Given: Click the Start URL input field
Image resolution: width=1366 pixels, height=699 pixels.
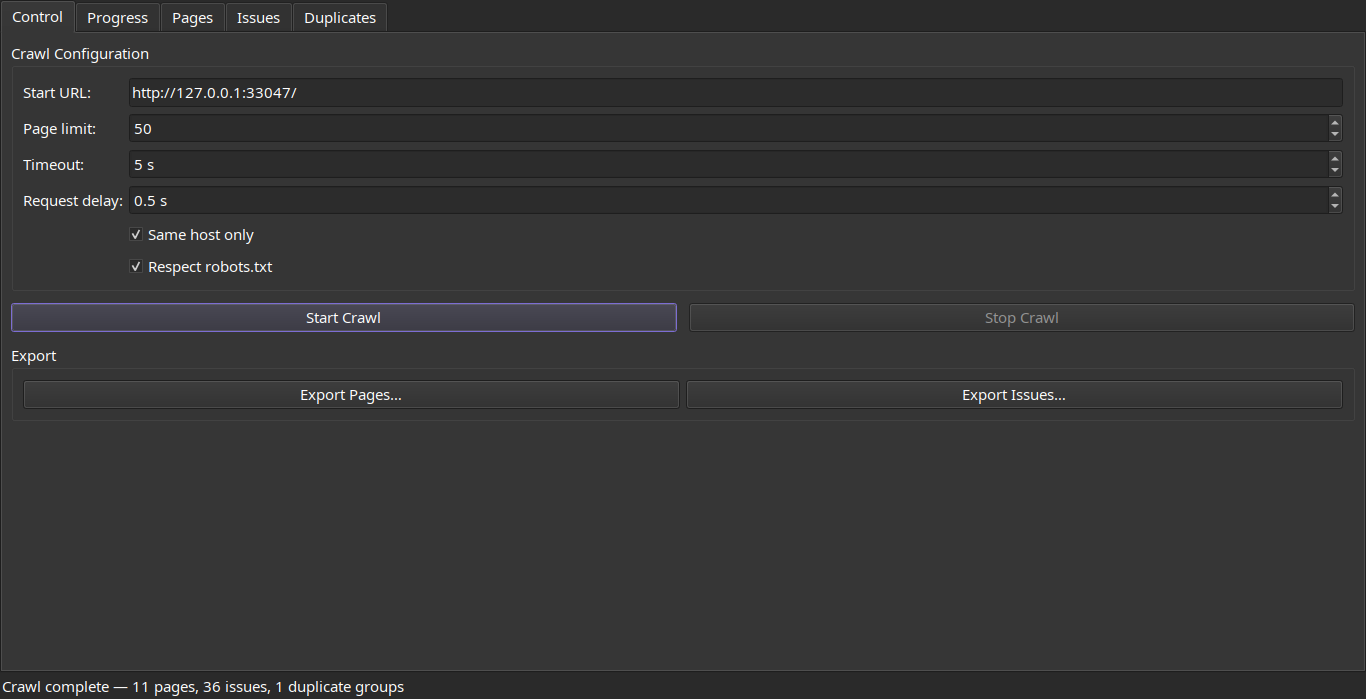Looking at the screenshot, I should coord(736,93).
